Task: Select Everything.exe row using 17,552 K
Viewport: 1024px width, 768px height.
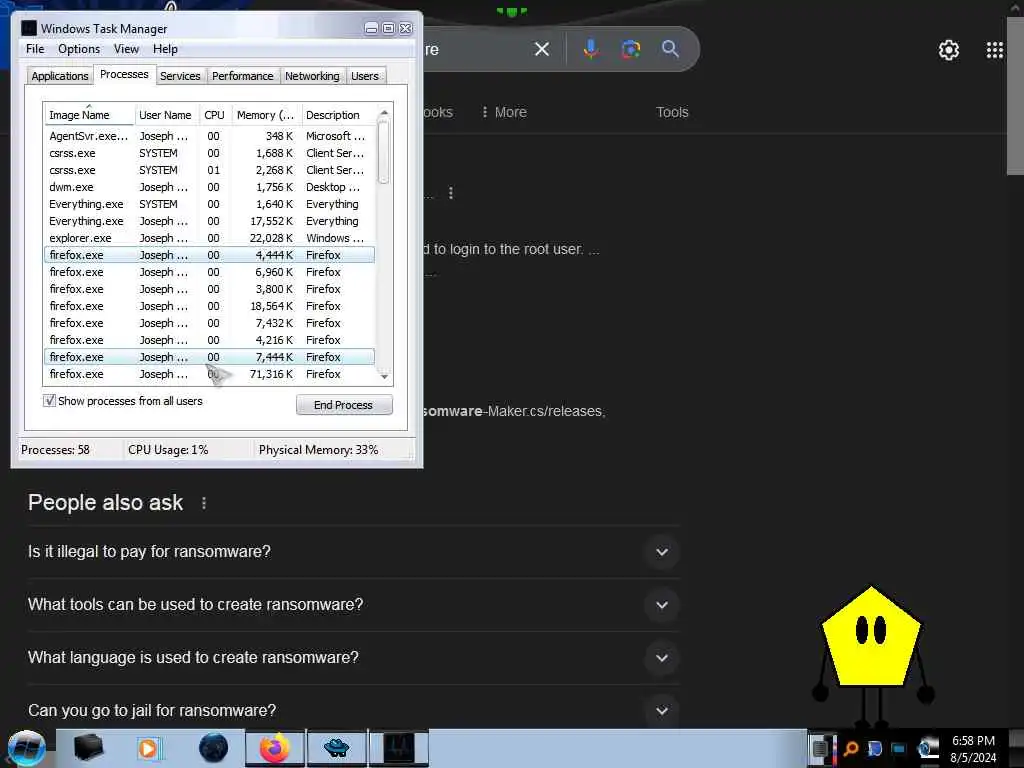Action: click(x=210, y=221)
